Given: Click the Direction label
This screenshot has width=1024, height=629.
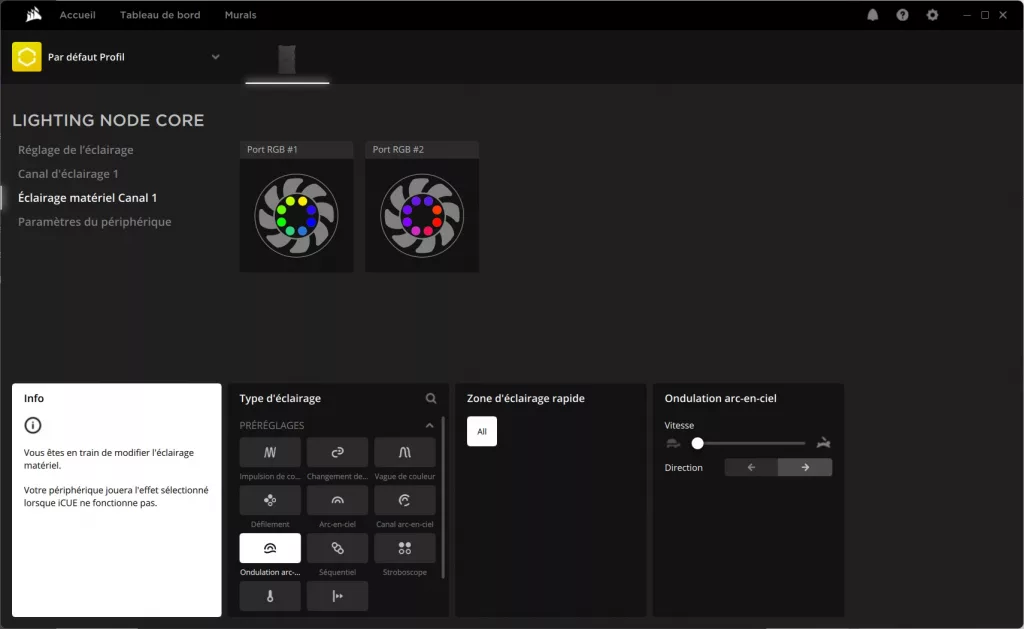Looking at the screenshot, I should [684, 468].
